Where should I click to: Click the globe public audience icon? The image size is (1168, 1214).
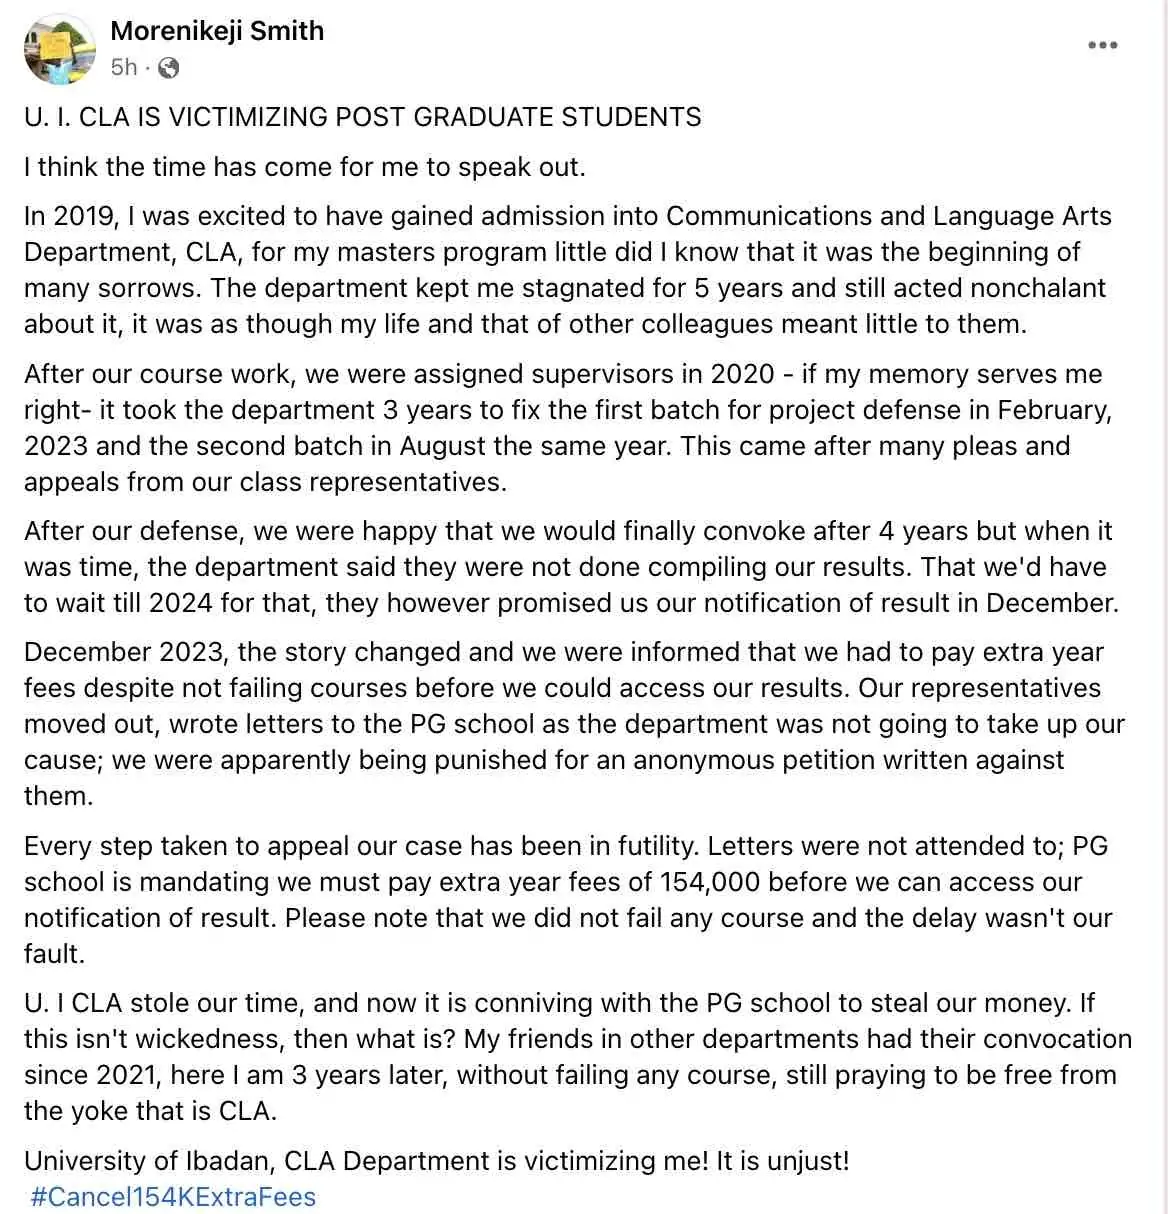169,68
